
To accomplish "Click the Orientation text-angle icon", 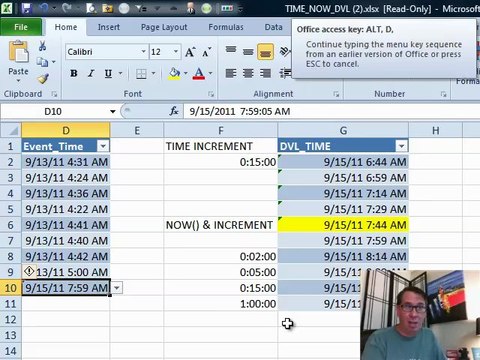I will pyautogui.click(x=285, y=51).
